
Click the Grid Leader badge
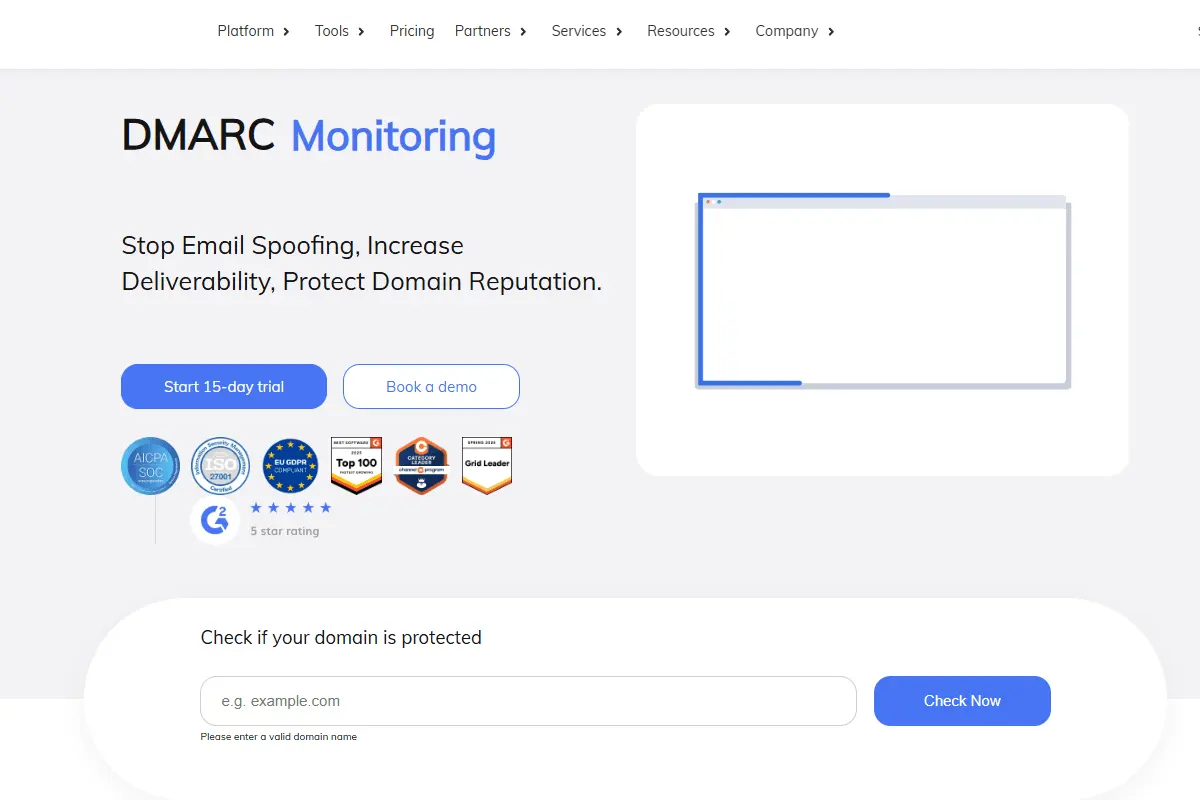487,466
